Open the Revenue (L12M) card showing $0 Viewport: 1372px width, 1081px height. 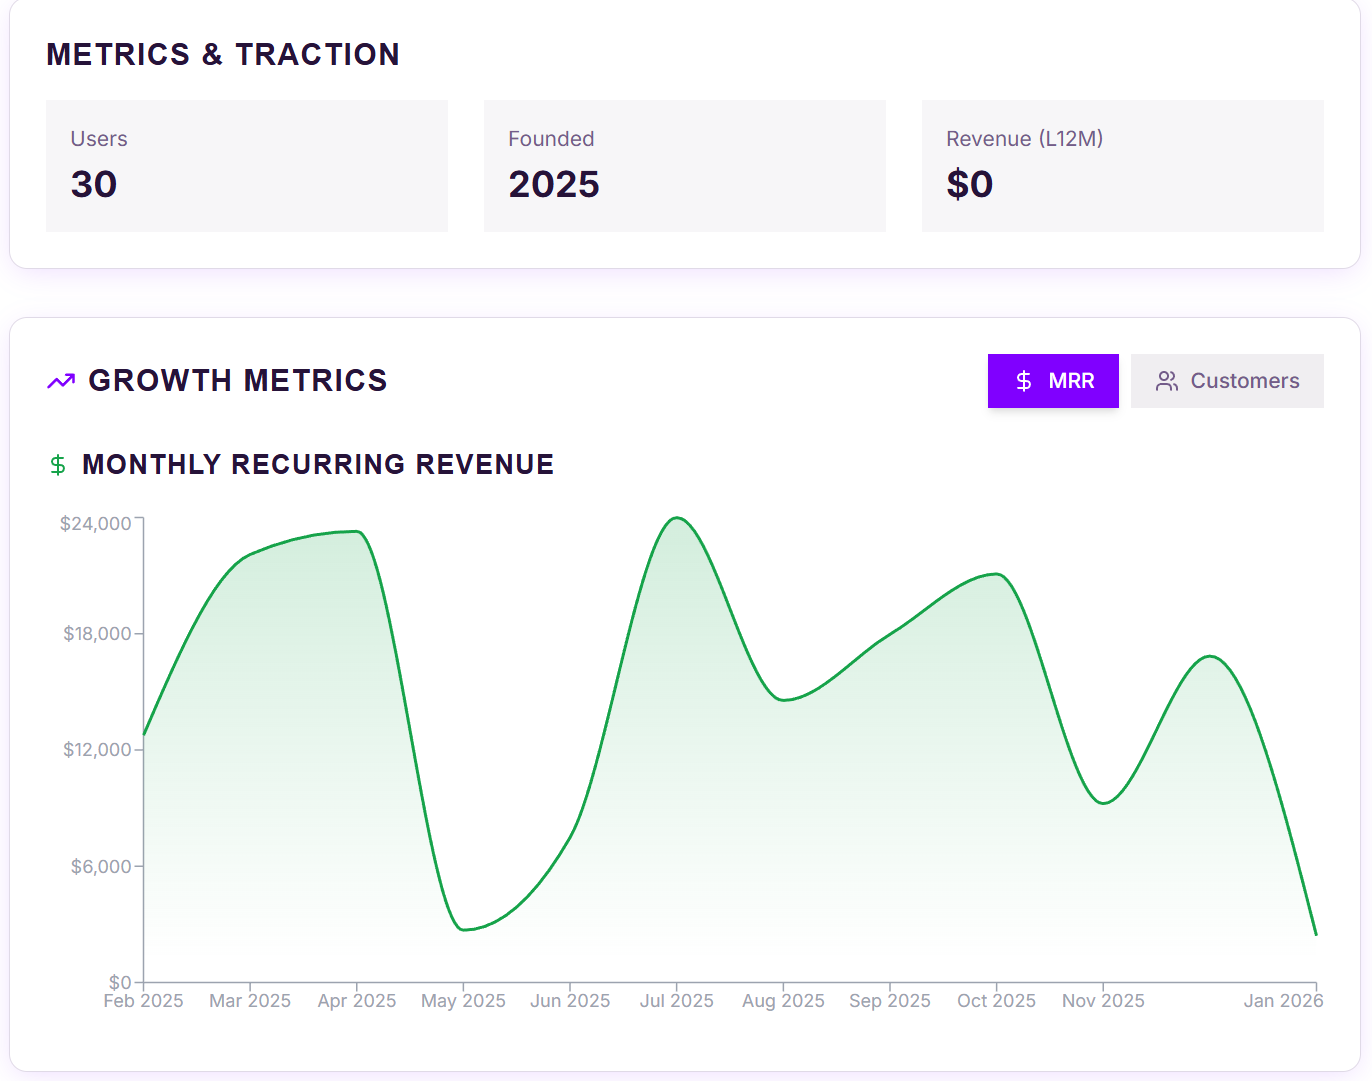(x=1122, y=166)
